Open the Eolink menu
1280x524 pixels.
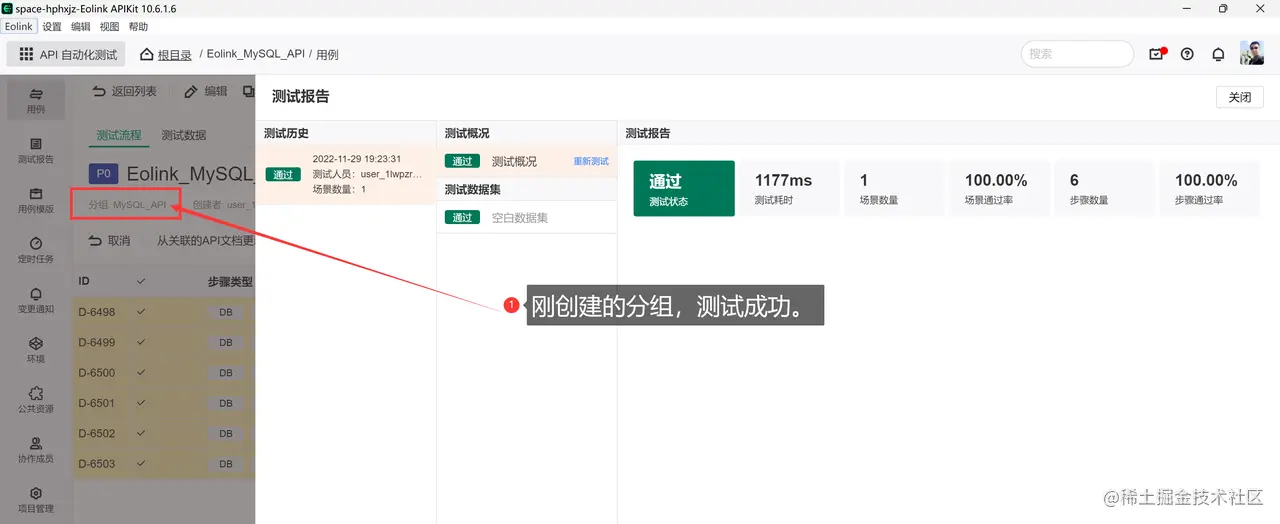pos(19,27)
